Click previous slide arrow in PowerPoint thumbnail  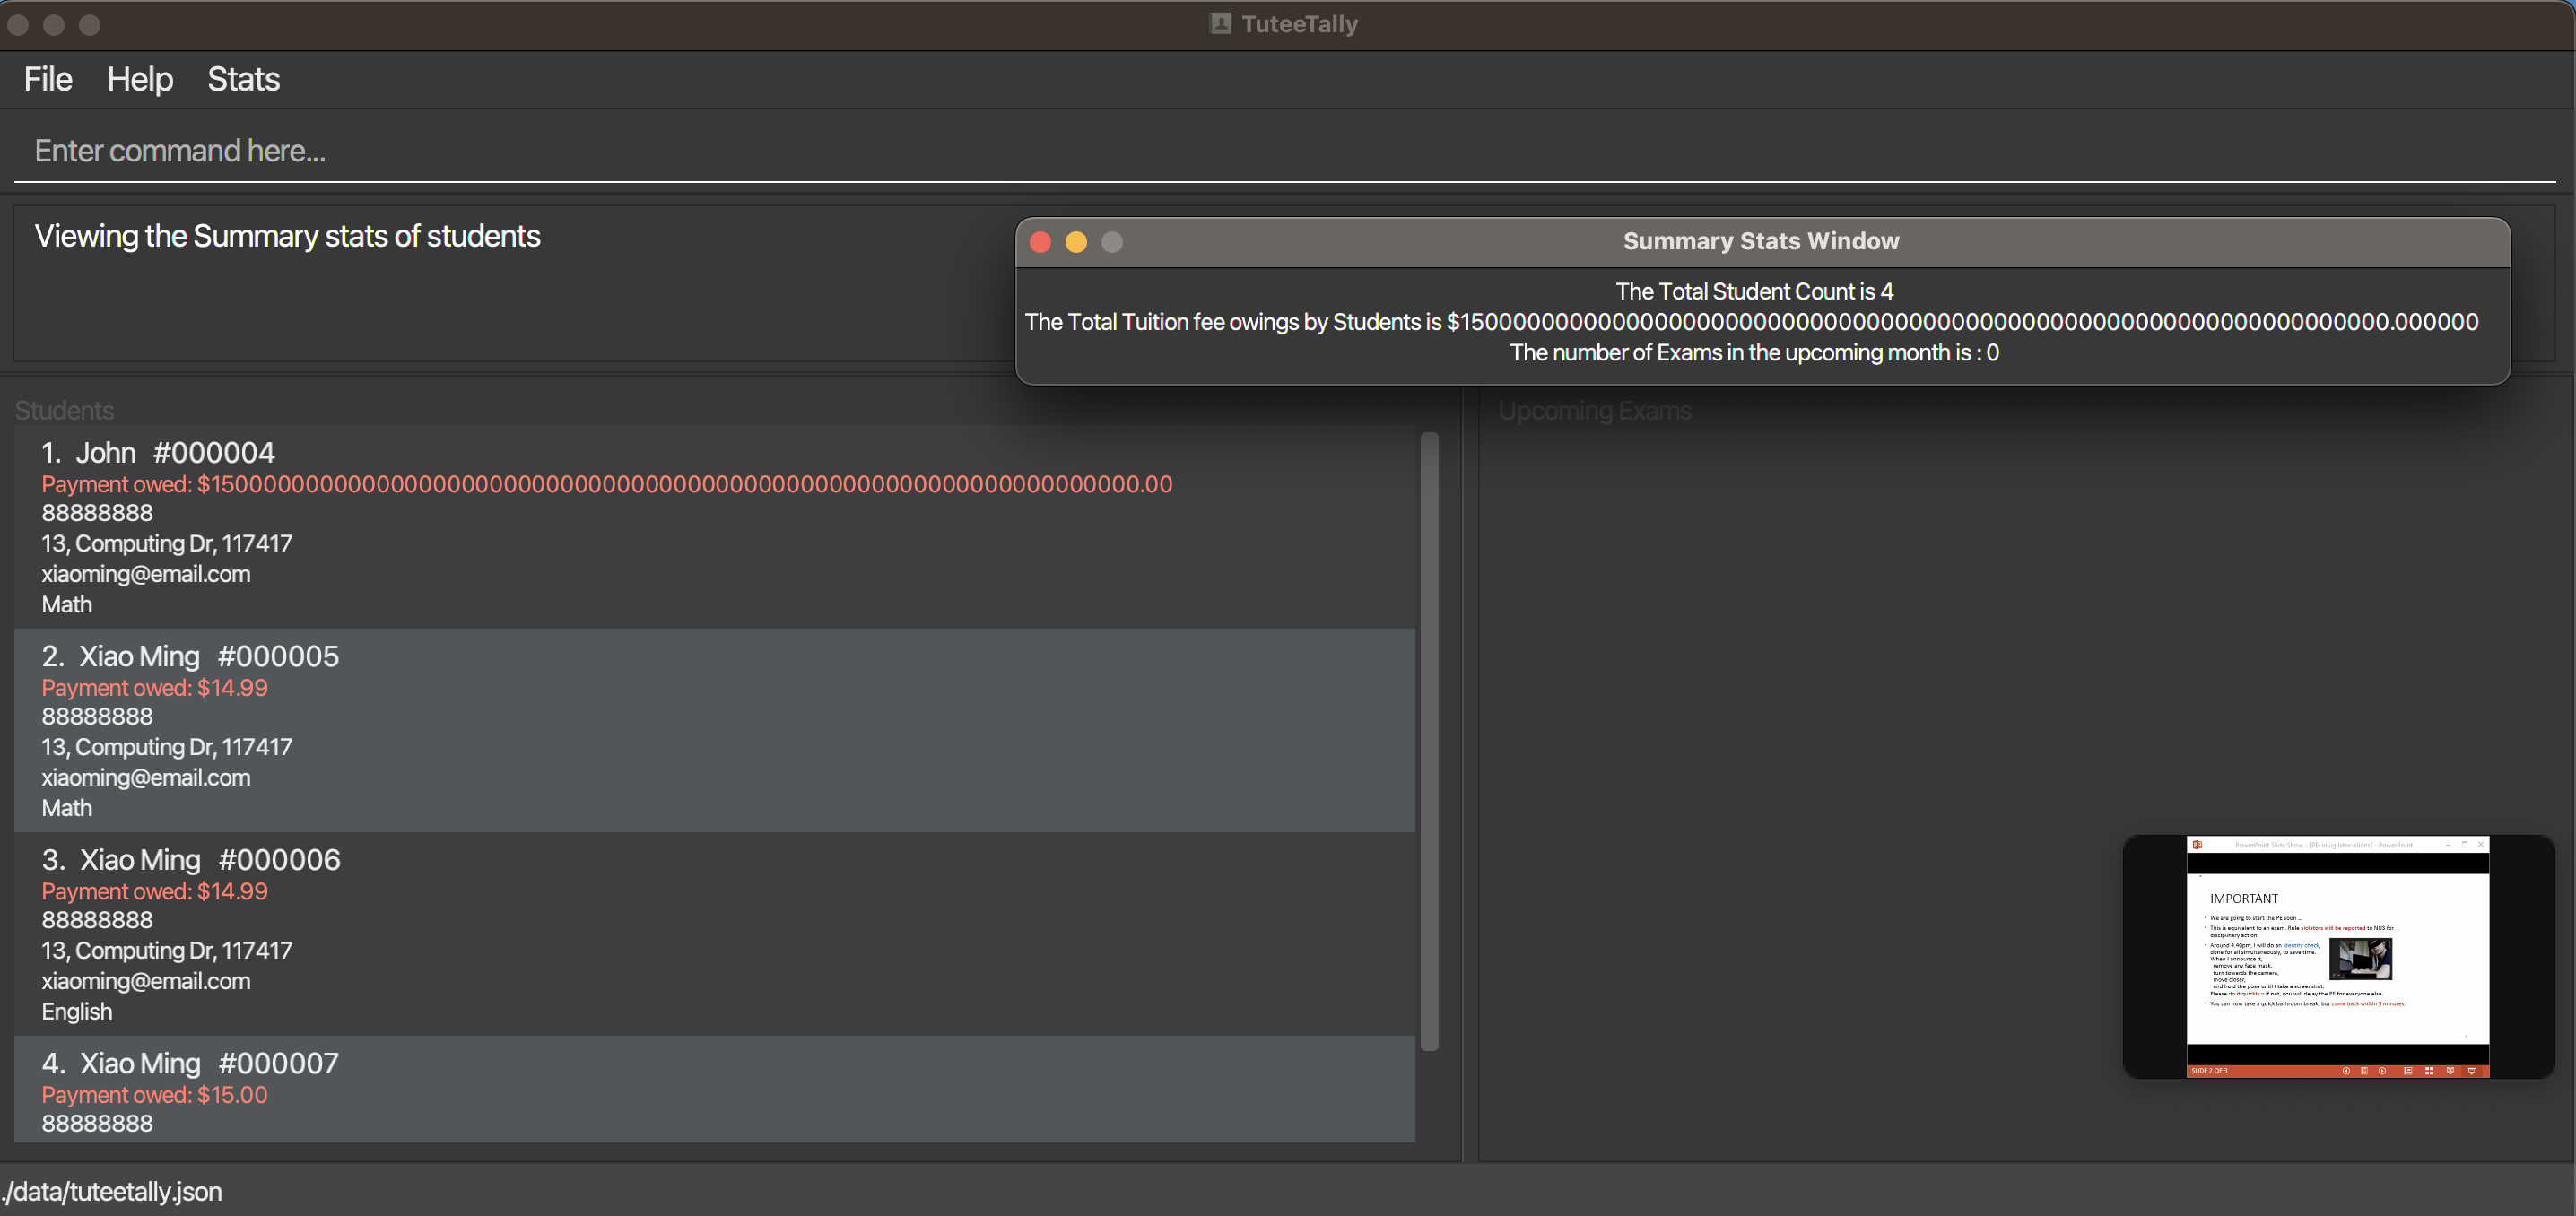pos(2346,1071)
